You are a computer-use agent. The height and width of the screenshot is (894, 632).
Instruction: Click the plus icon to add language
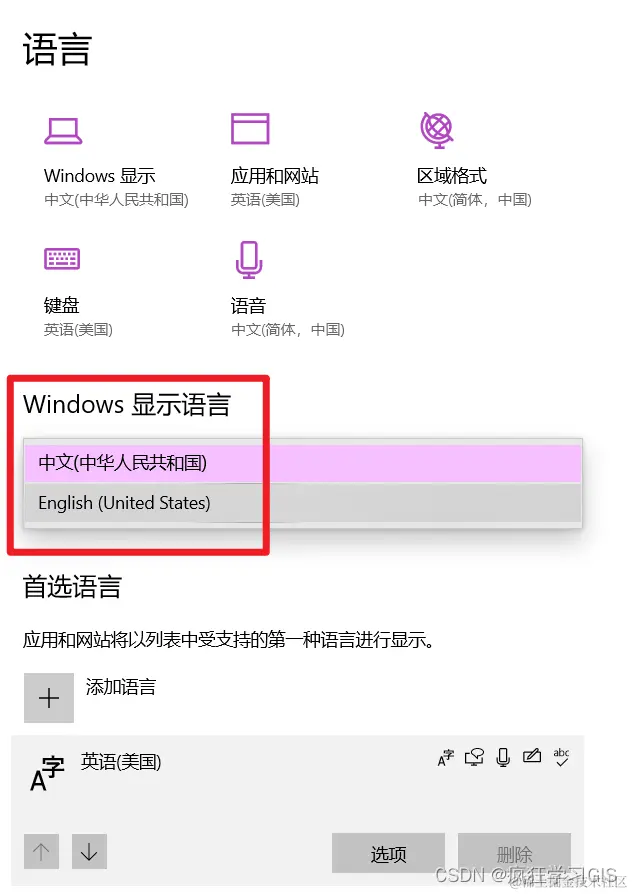click(x=49, y=698)
